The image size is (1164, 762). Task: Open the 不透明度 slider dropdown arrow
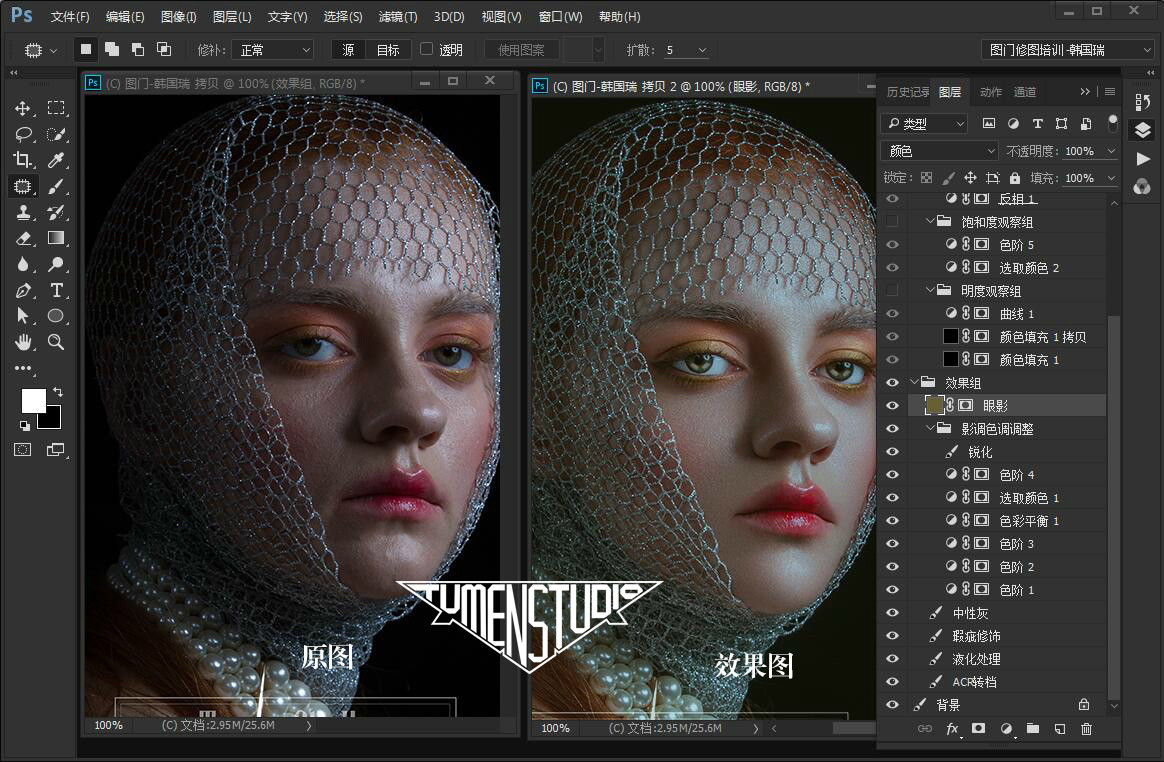[x=1111, y=152]
